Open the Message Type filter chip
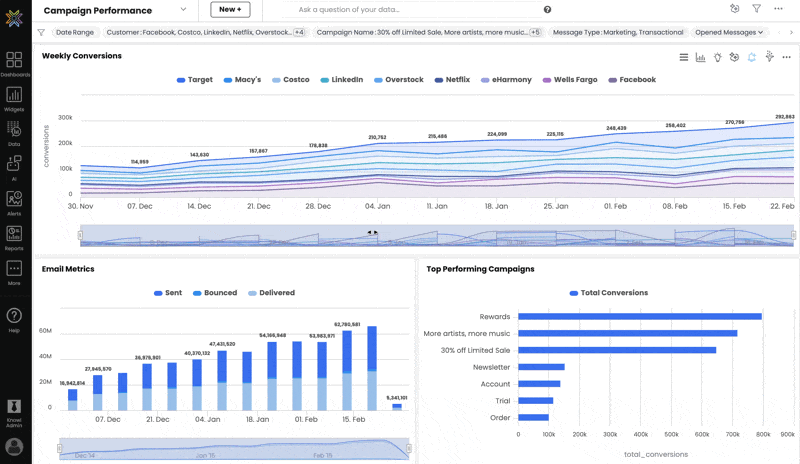 [618, 32]
